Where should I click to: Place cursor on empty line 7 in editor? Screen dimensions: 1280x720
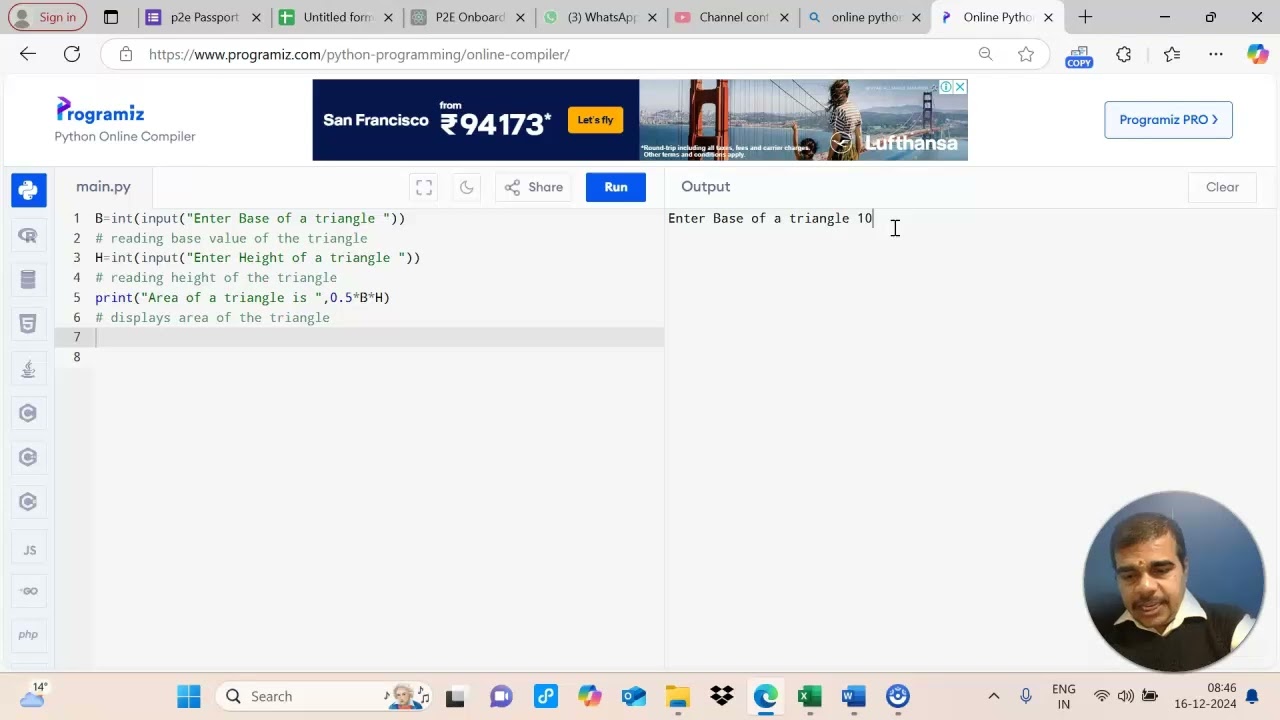[x=378, y=337]
